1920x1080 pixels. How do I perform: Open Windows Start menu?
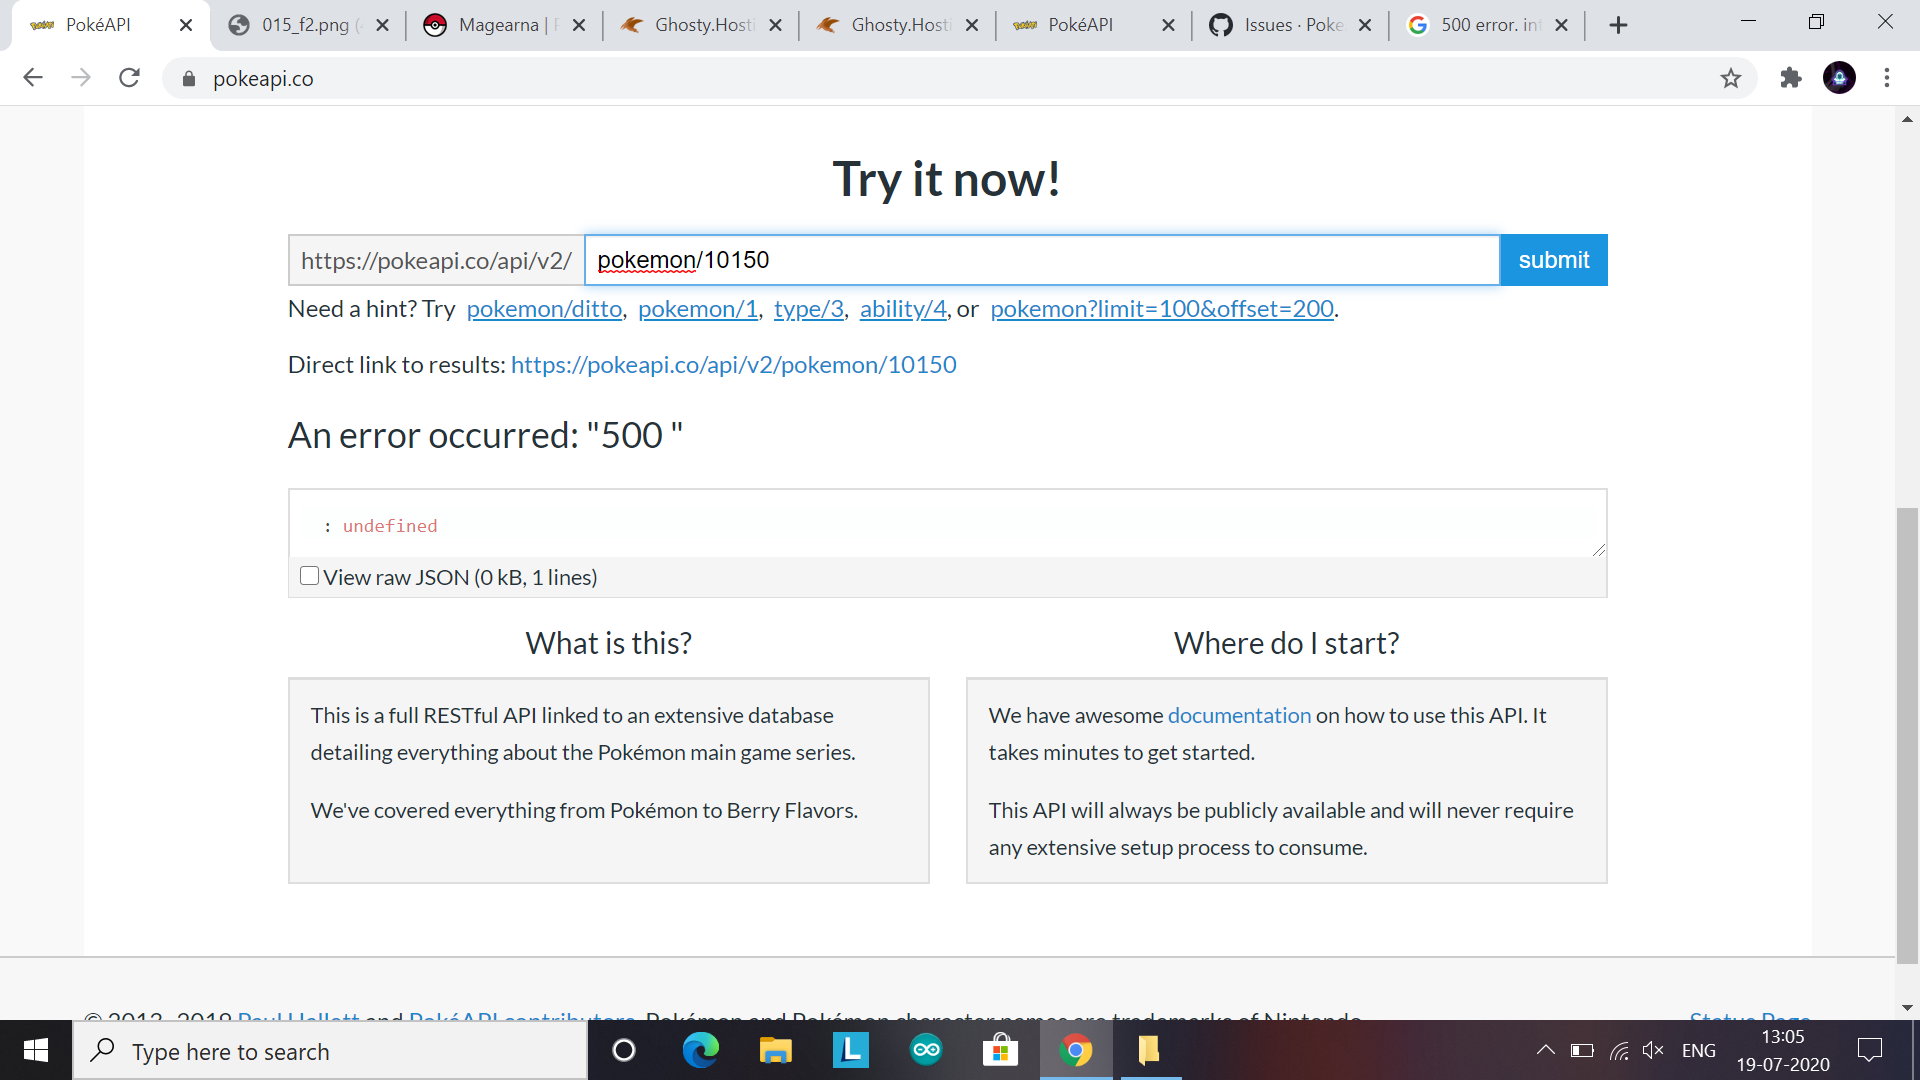point(36,1050)
